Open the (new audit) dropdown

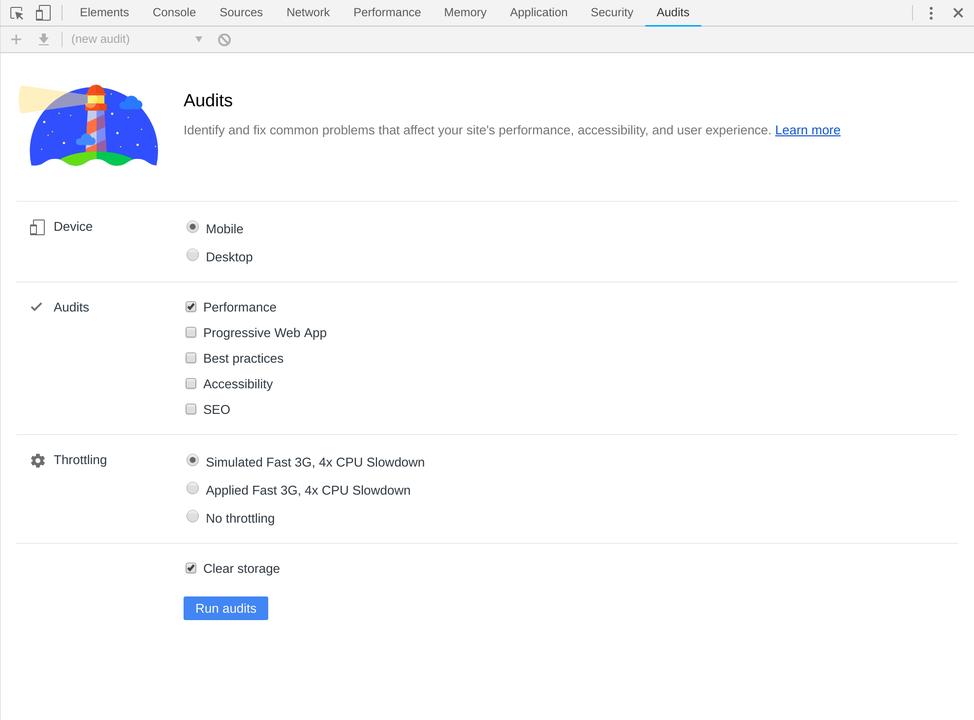(137, 39)
